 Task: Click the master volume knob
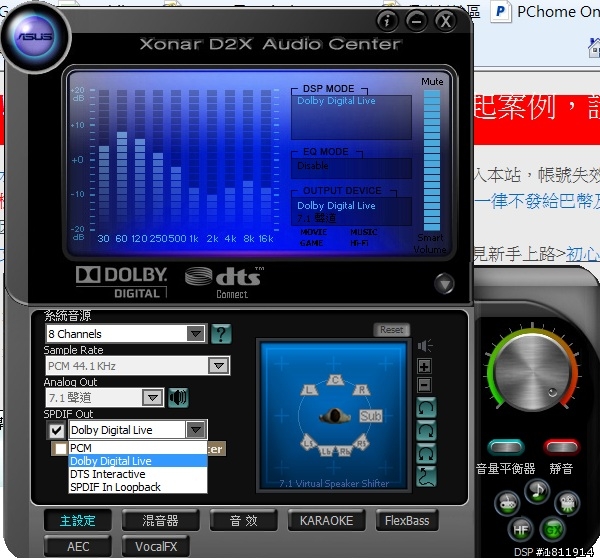532,372
